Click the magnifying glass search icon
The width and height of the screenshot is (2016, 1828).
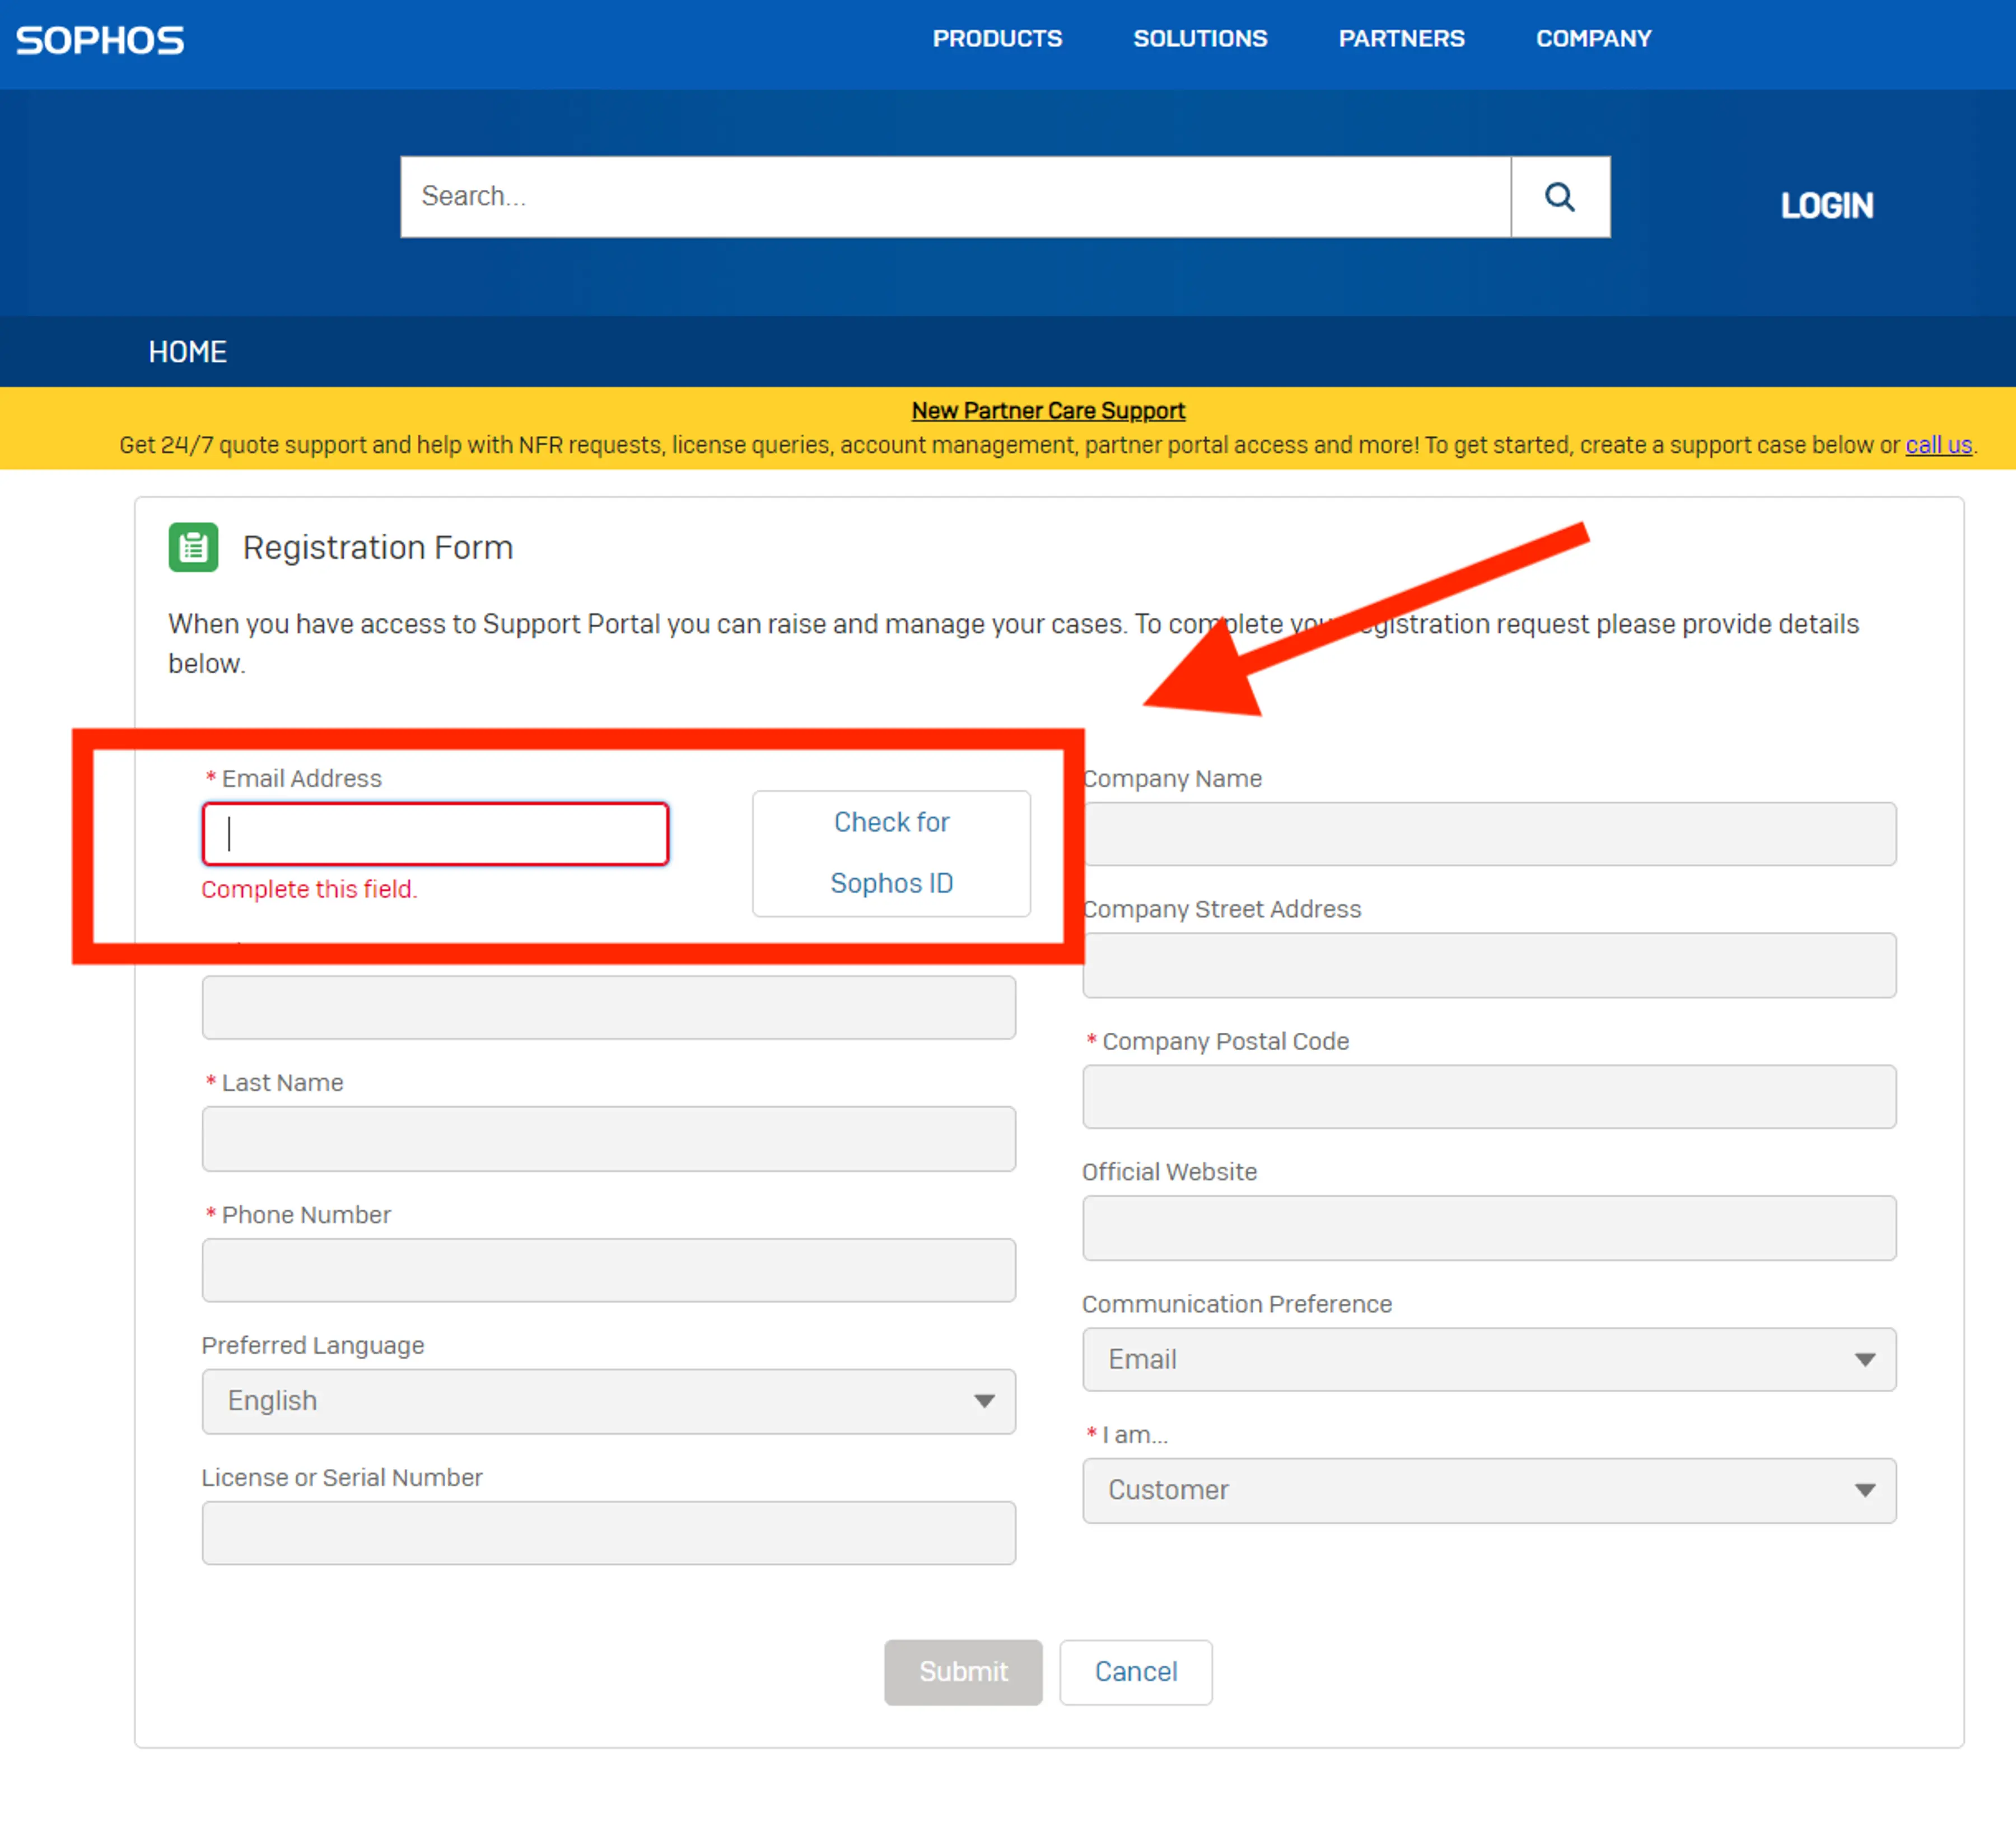[x=1559, y=197]
